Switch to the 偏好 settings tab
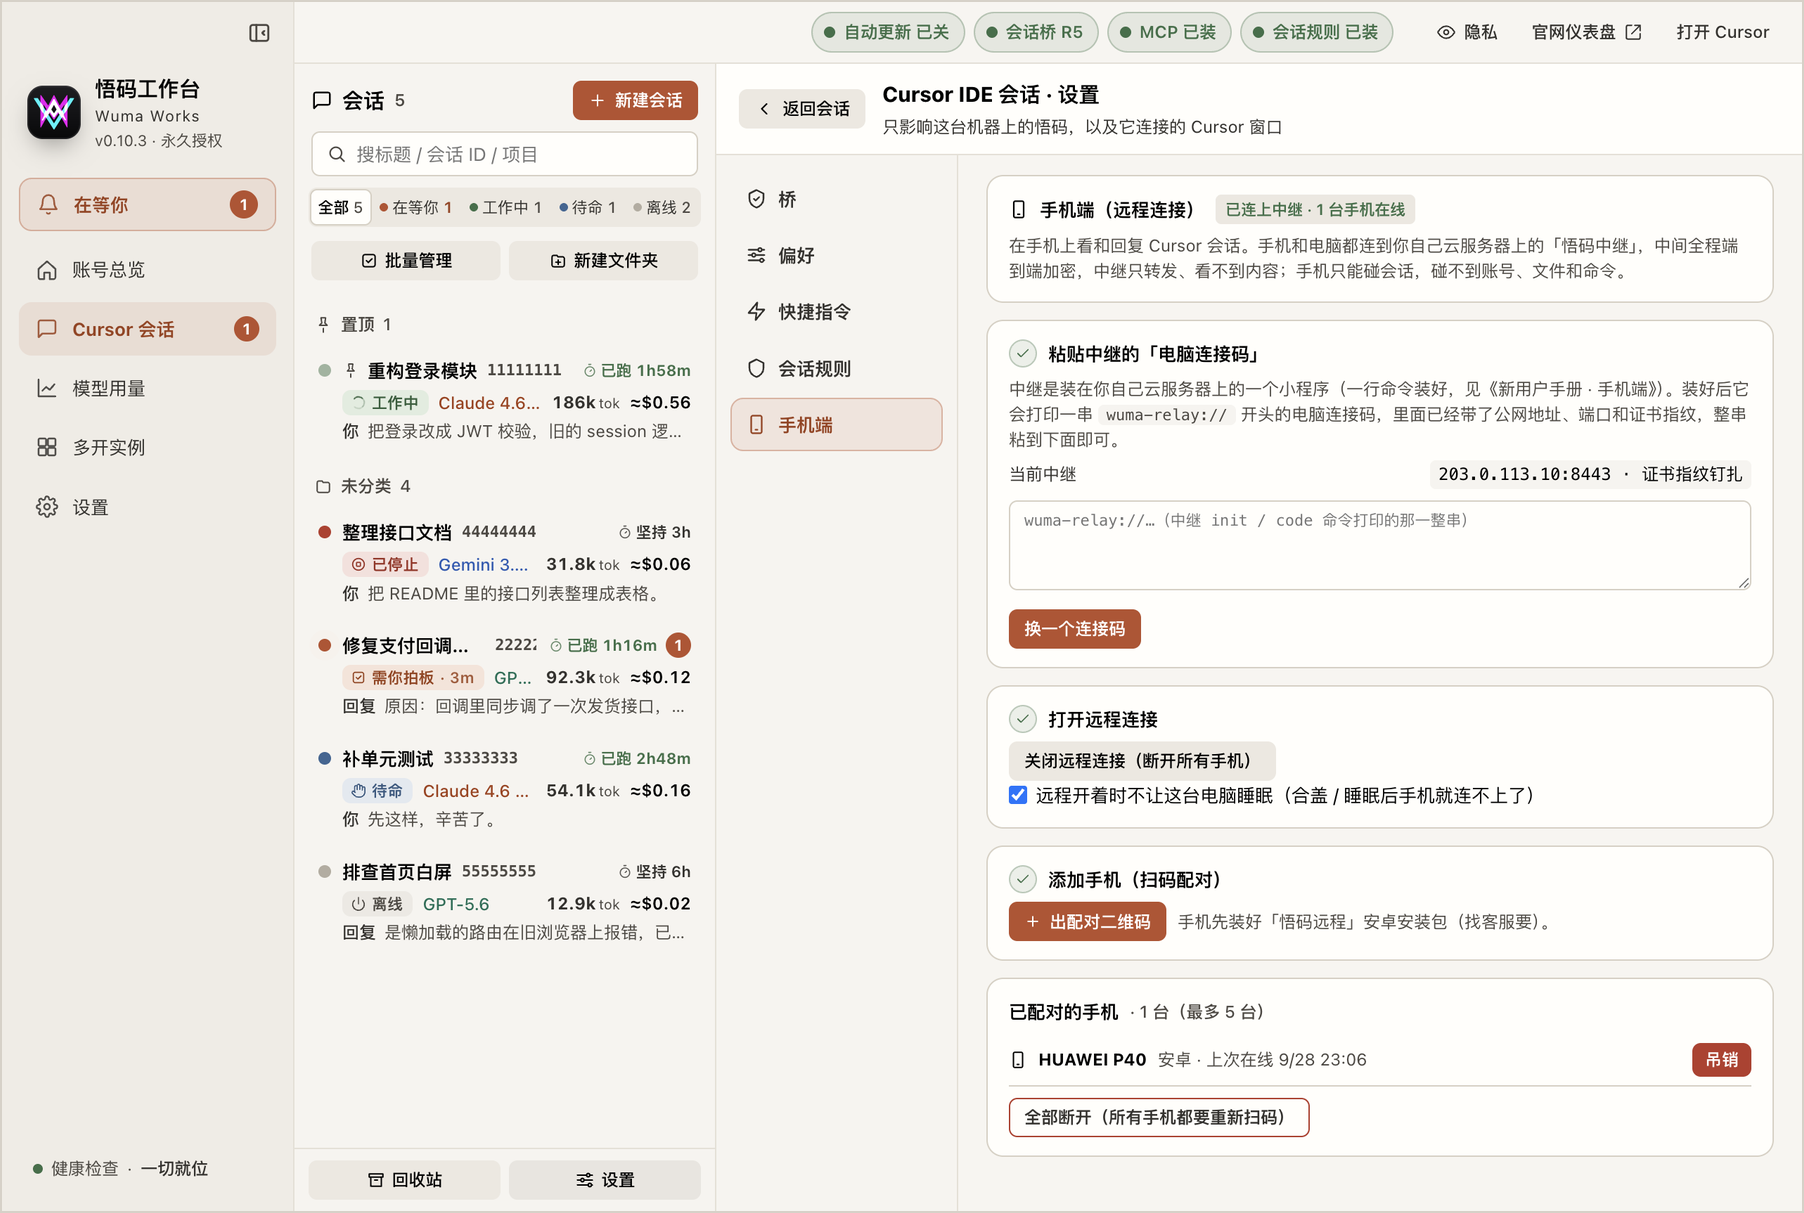The width and height of the screenshot is (1804, 1213). [x=836, y=256]
